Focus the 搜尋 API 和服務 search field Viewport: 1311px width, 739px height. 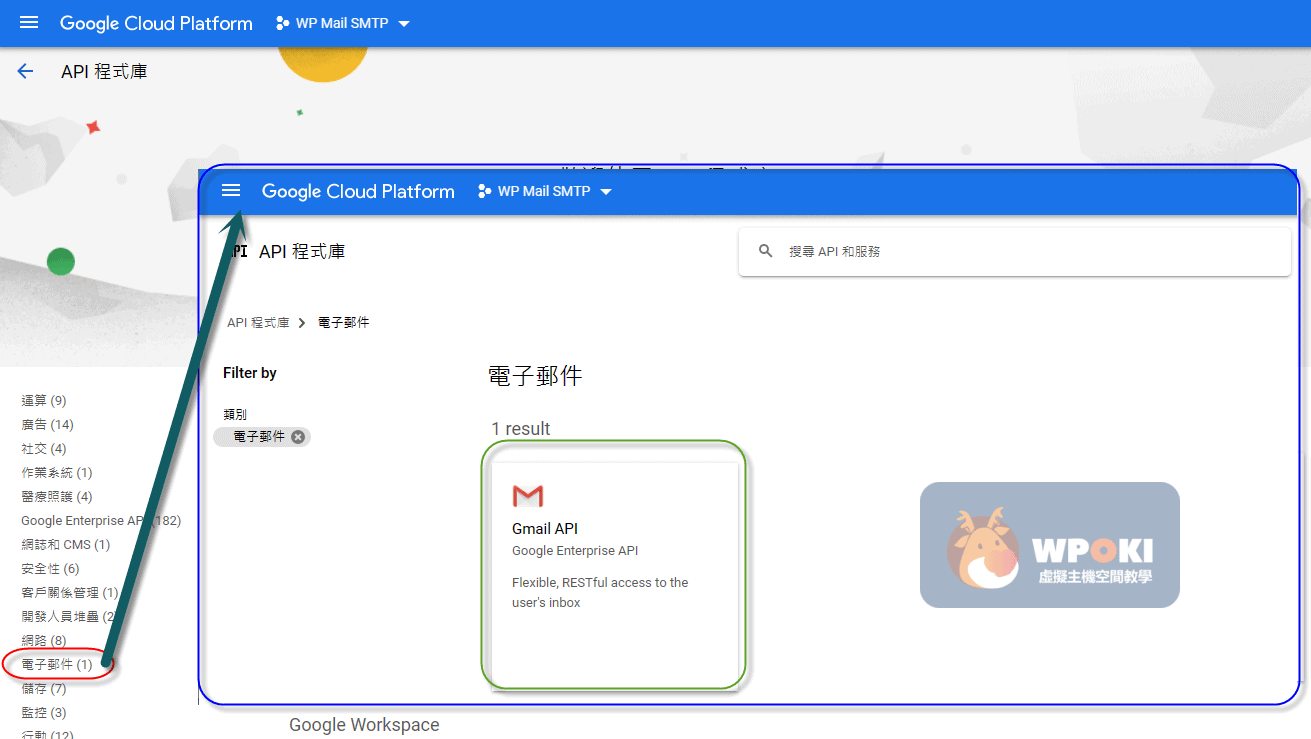pos(1020,251)
